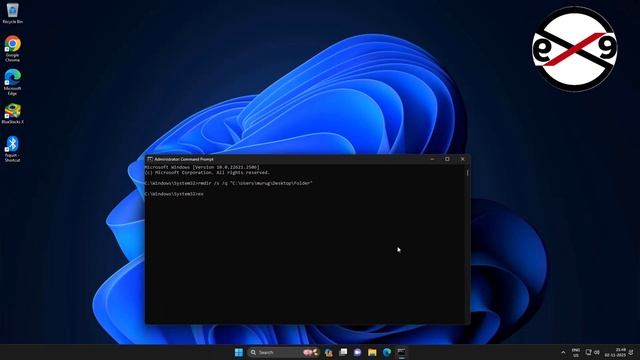The height and width of the screenshot is (360, 640).
Task: Click the rmdir command line text
Action: click(229, 183)
